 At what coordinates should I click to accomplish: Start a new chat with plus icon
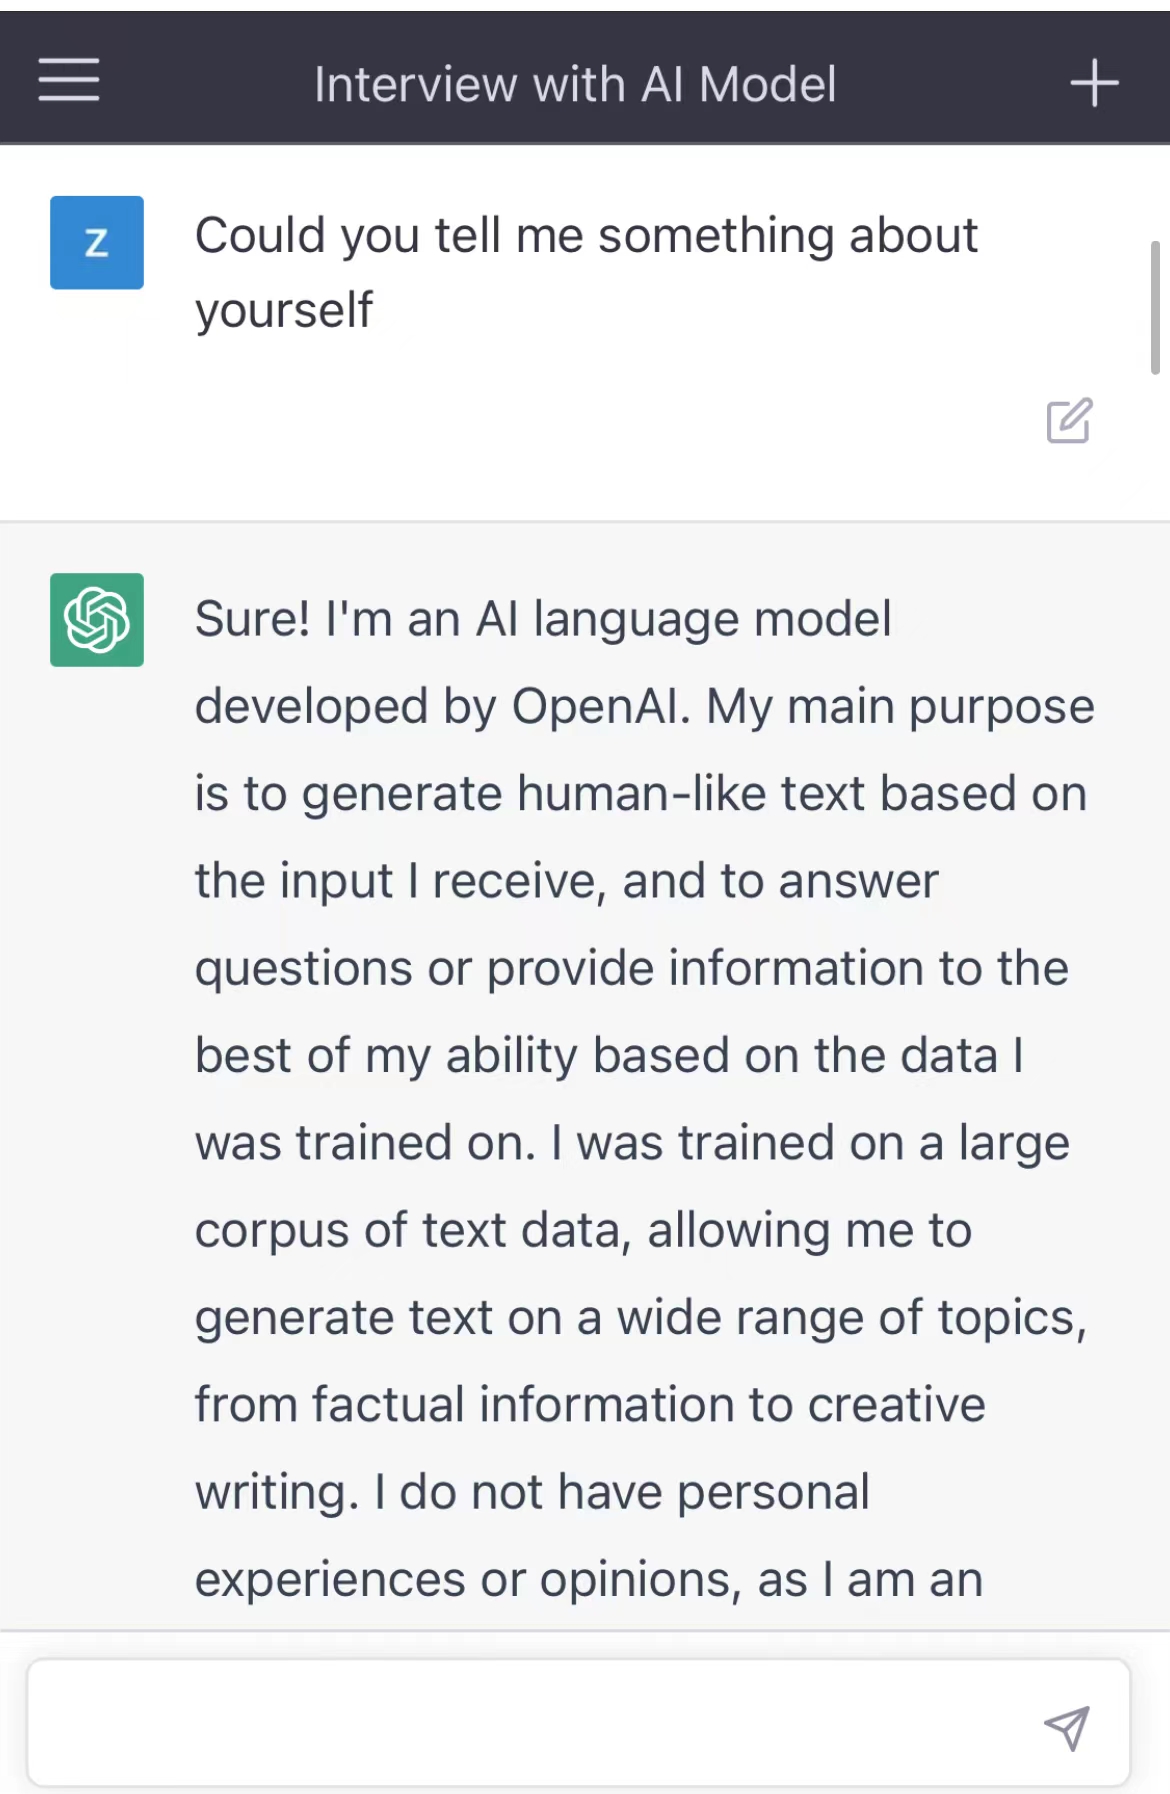tap(1094, 82)
